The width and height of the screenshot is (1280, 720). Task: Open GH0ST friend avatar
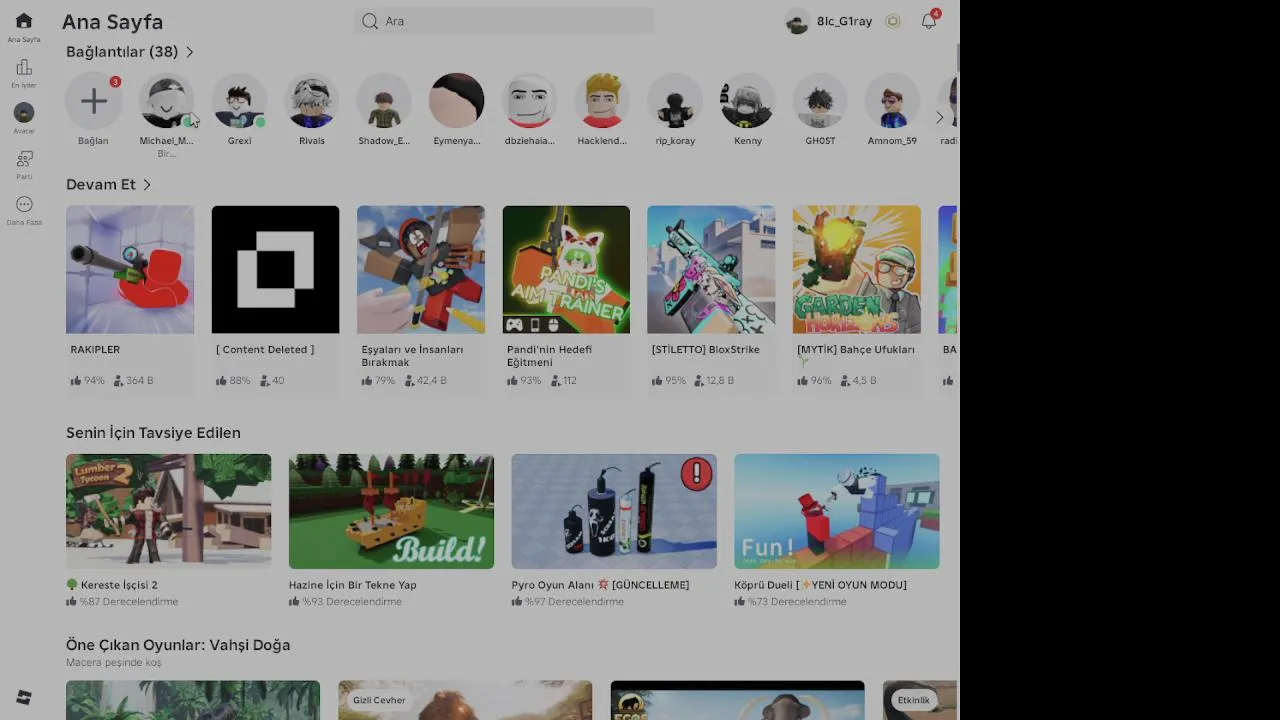pos(820,100)
